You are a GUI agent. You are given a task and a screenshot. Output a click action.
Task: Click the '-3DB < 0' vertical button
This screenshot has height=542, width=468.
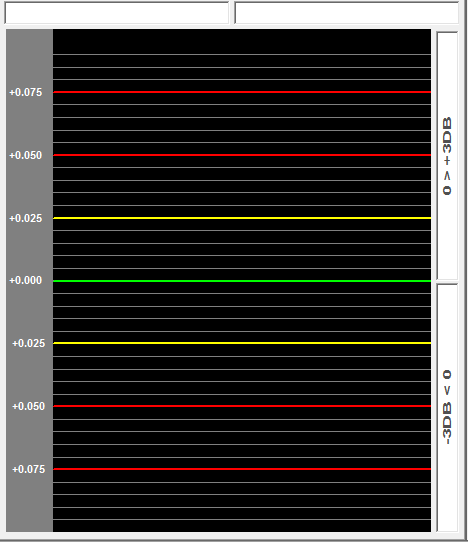click(447, 408)
